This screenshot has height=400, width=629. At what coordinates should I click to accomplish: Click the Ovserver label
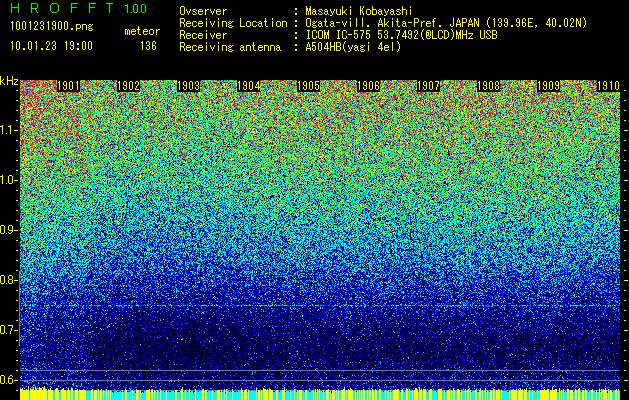pyautogui.click(x=203, y=11)
